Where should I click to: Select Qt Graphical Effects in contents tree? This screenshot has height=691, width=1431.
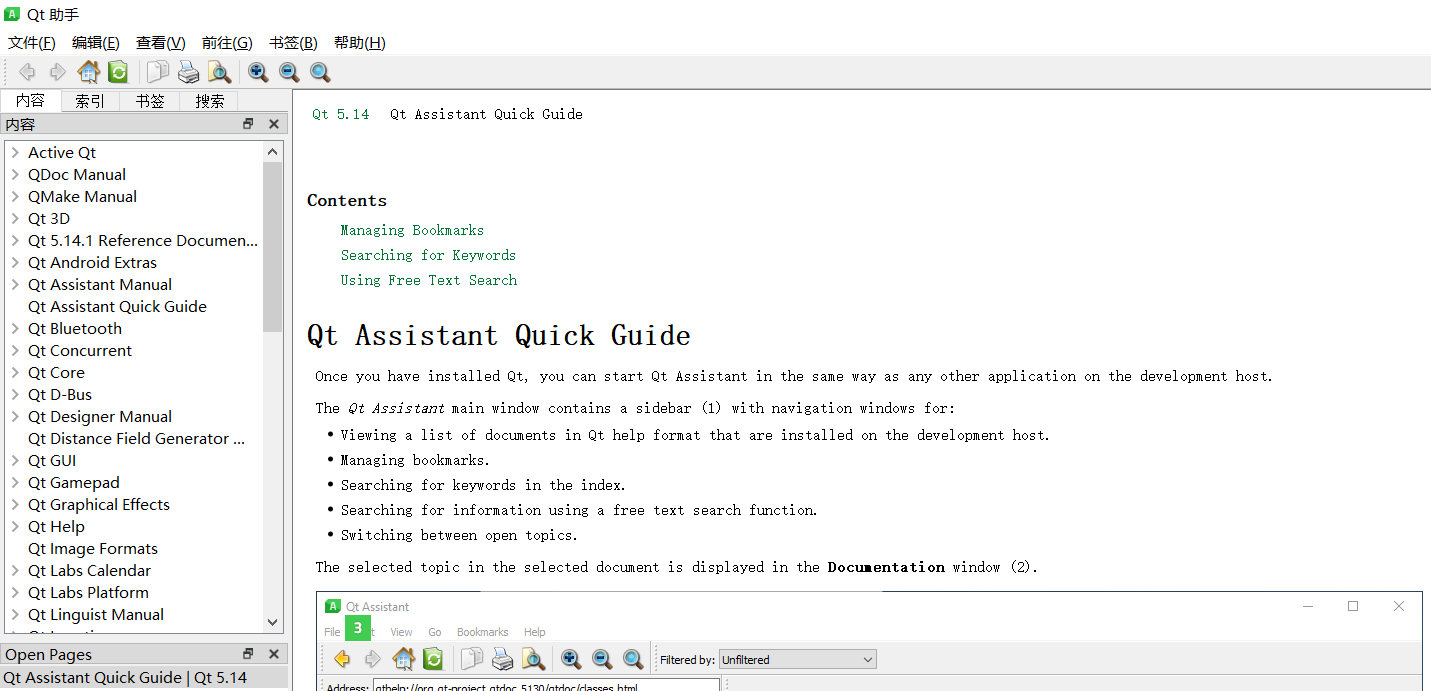(99, 505)
